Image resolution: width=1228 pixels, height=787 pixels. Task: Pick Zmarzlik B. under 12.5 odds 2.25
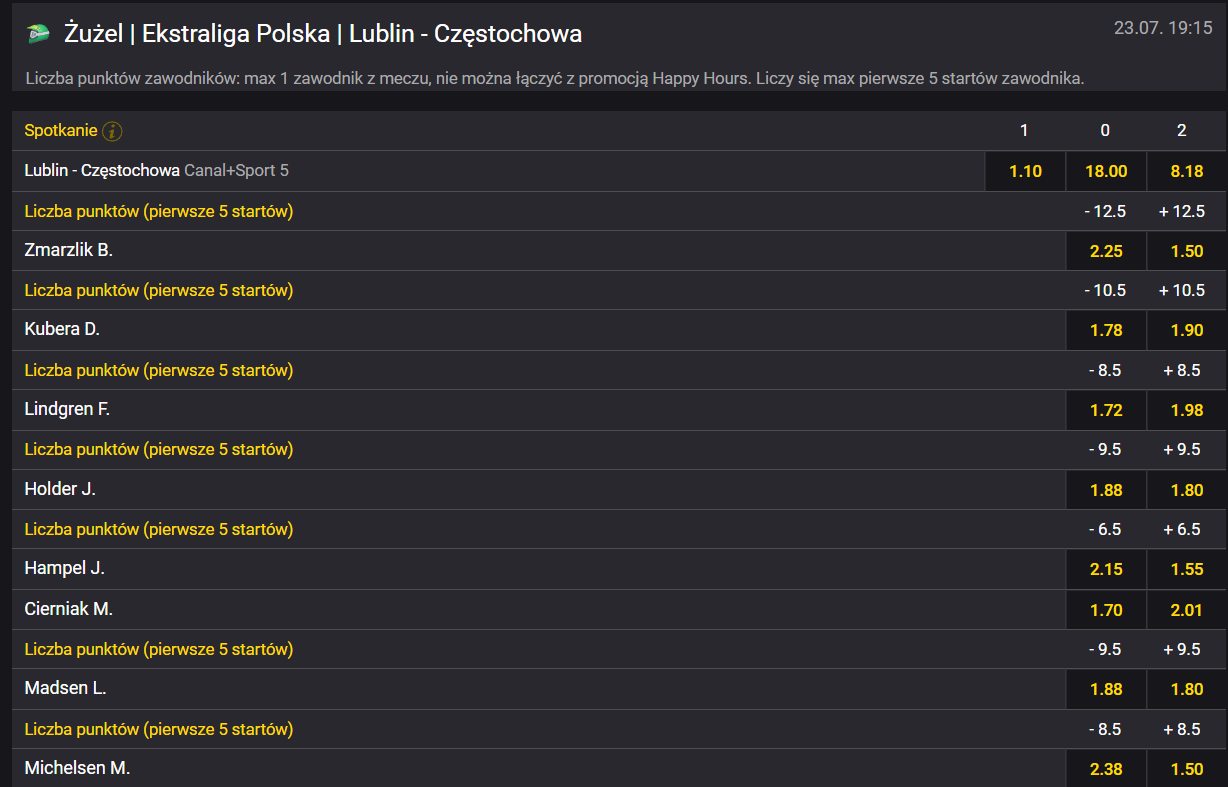(x=1106, y=251)
